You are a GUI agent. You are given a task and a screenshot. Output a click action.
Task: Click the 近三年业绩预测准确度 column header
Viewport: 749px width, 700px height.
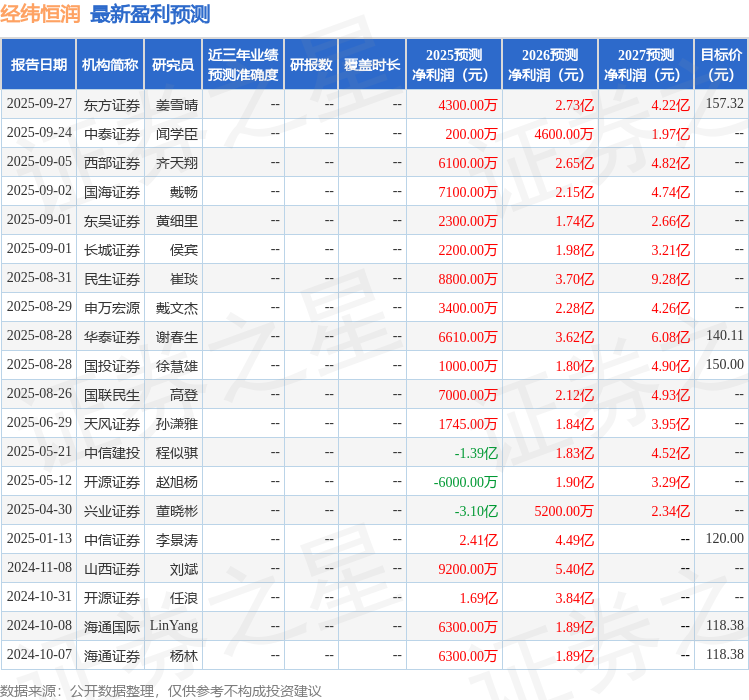[x=243, y=65]
